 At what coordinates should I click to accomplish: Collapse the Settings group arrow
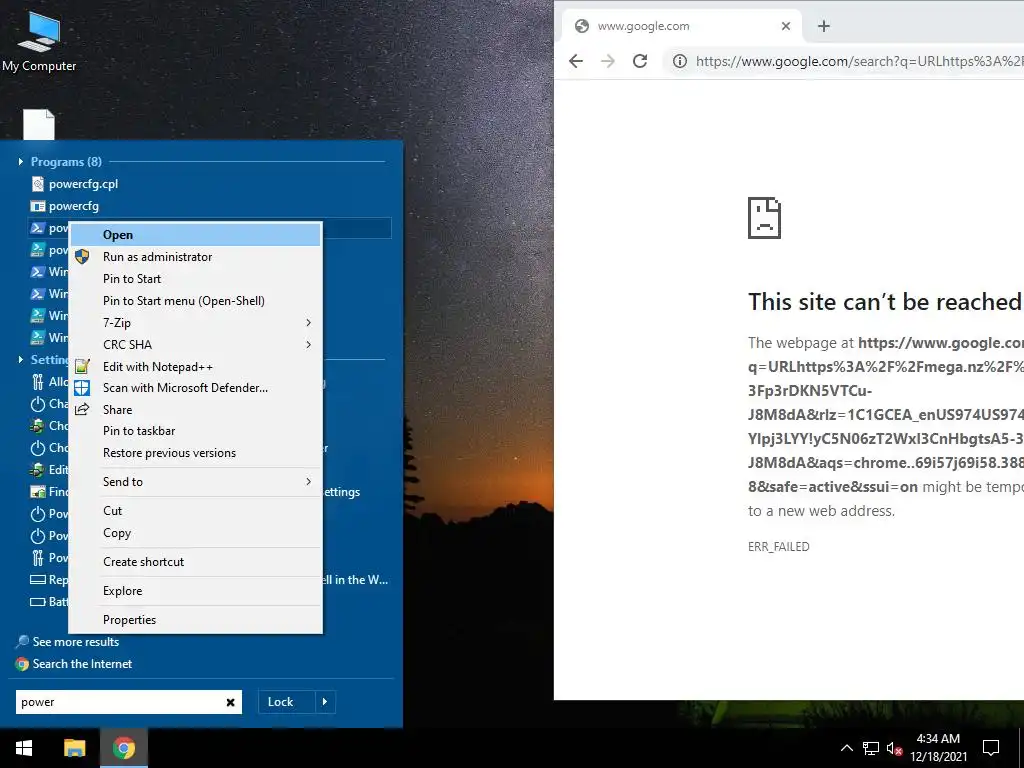coord(21,360)
